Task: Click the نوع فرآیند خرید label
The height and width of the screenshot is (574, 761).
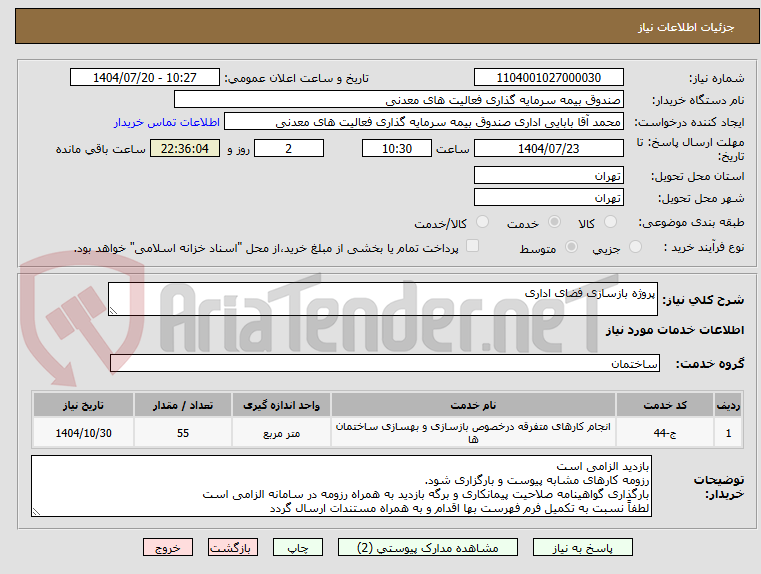Action: (704, 247)
